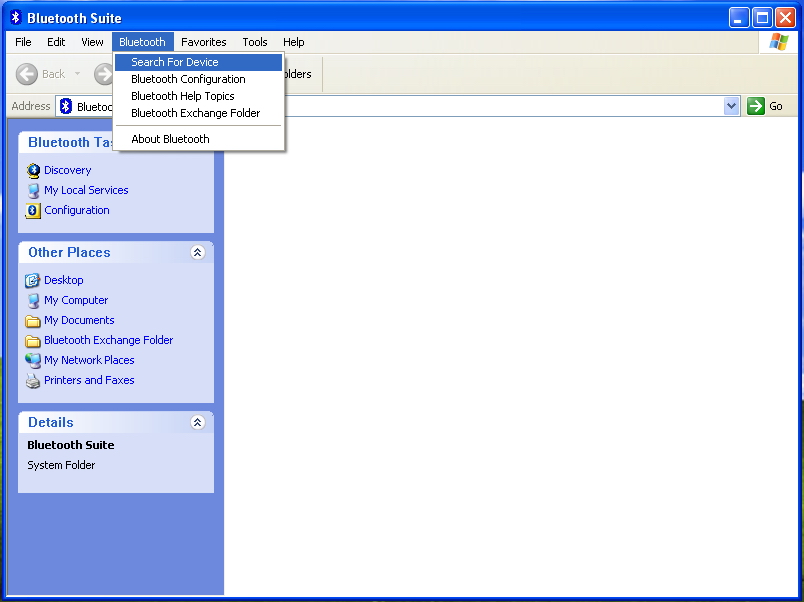Open the My Local Services link

click(x=86, y=190)
